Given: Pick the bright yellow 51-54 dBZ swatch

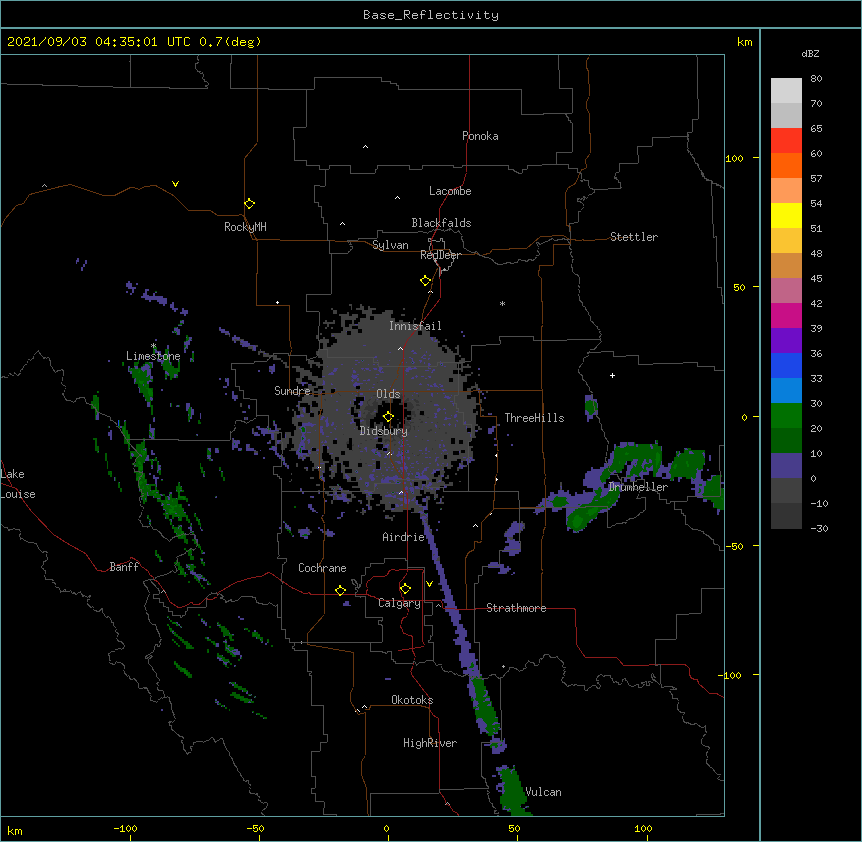Looking at the screenshot, I should [786, 215].
